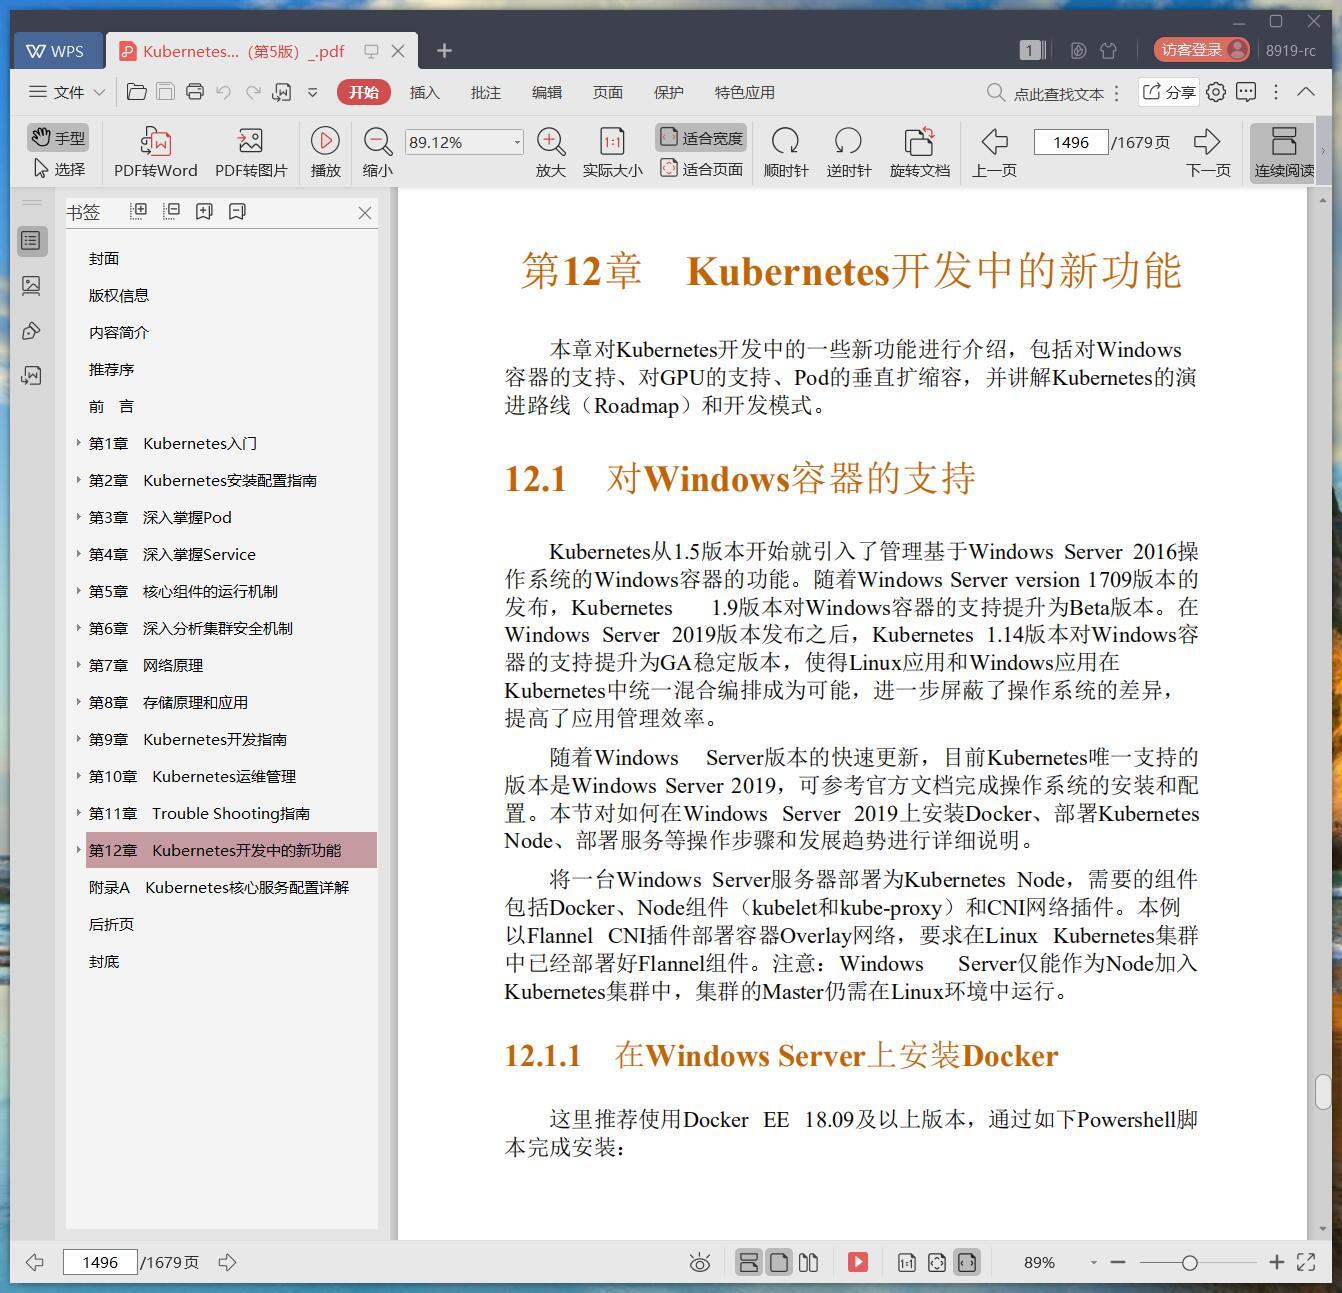Switch to single page view in status bar
The image size is (1342, 1293).
pos(779,1262)
